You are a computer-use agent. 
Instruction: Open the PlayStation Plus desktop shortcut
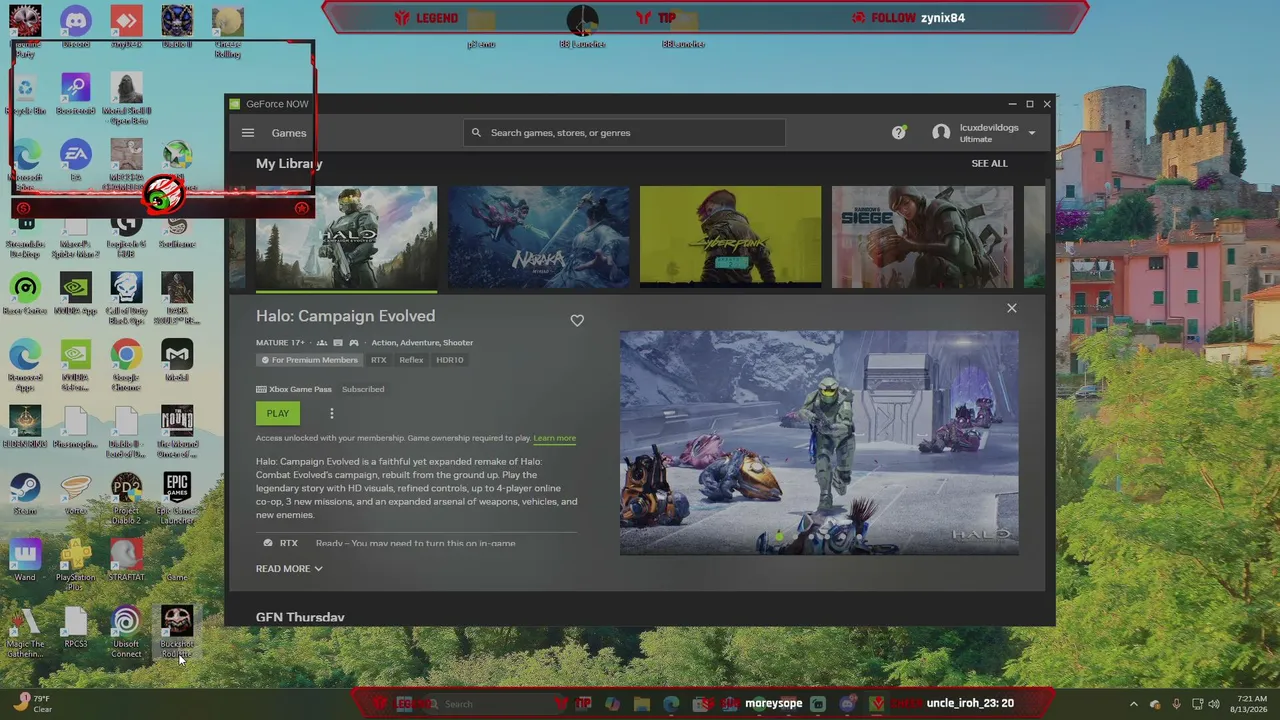coord(75,565)
